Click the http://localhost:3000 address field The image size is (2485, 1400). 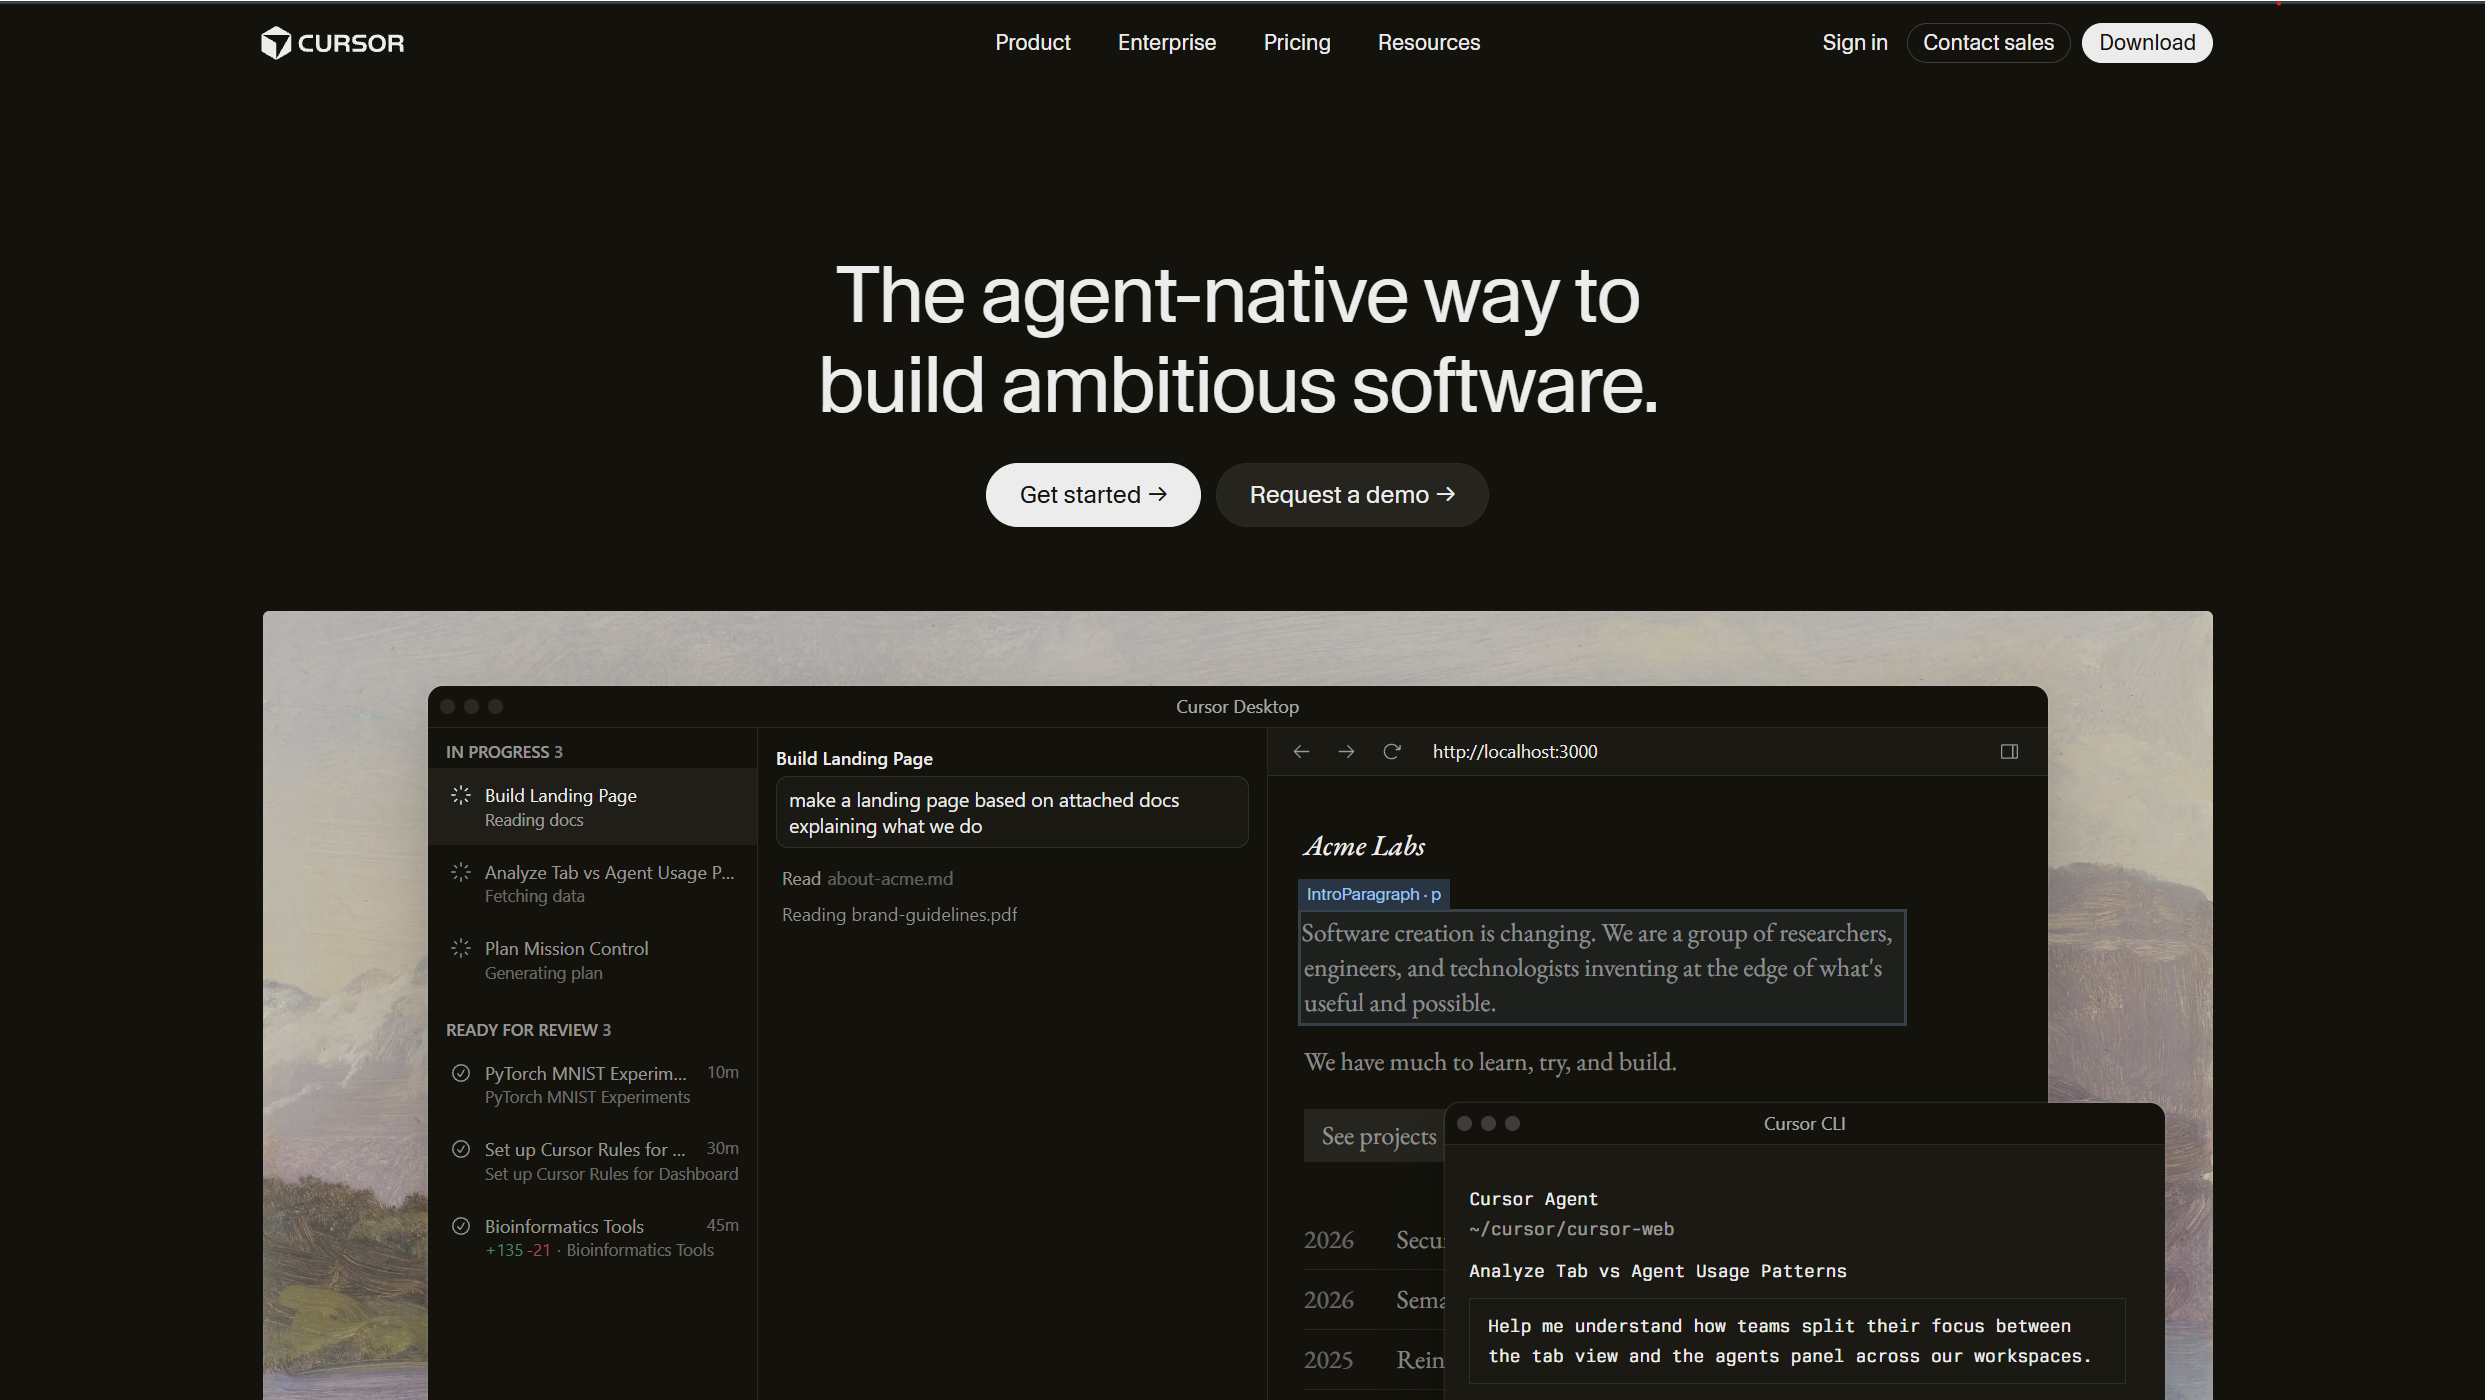click(1514, 752)
